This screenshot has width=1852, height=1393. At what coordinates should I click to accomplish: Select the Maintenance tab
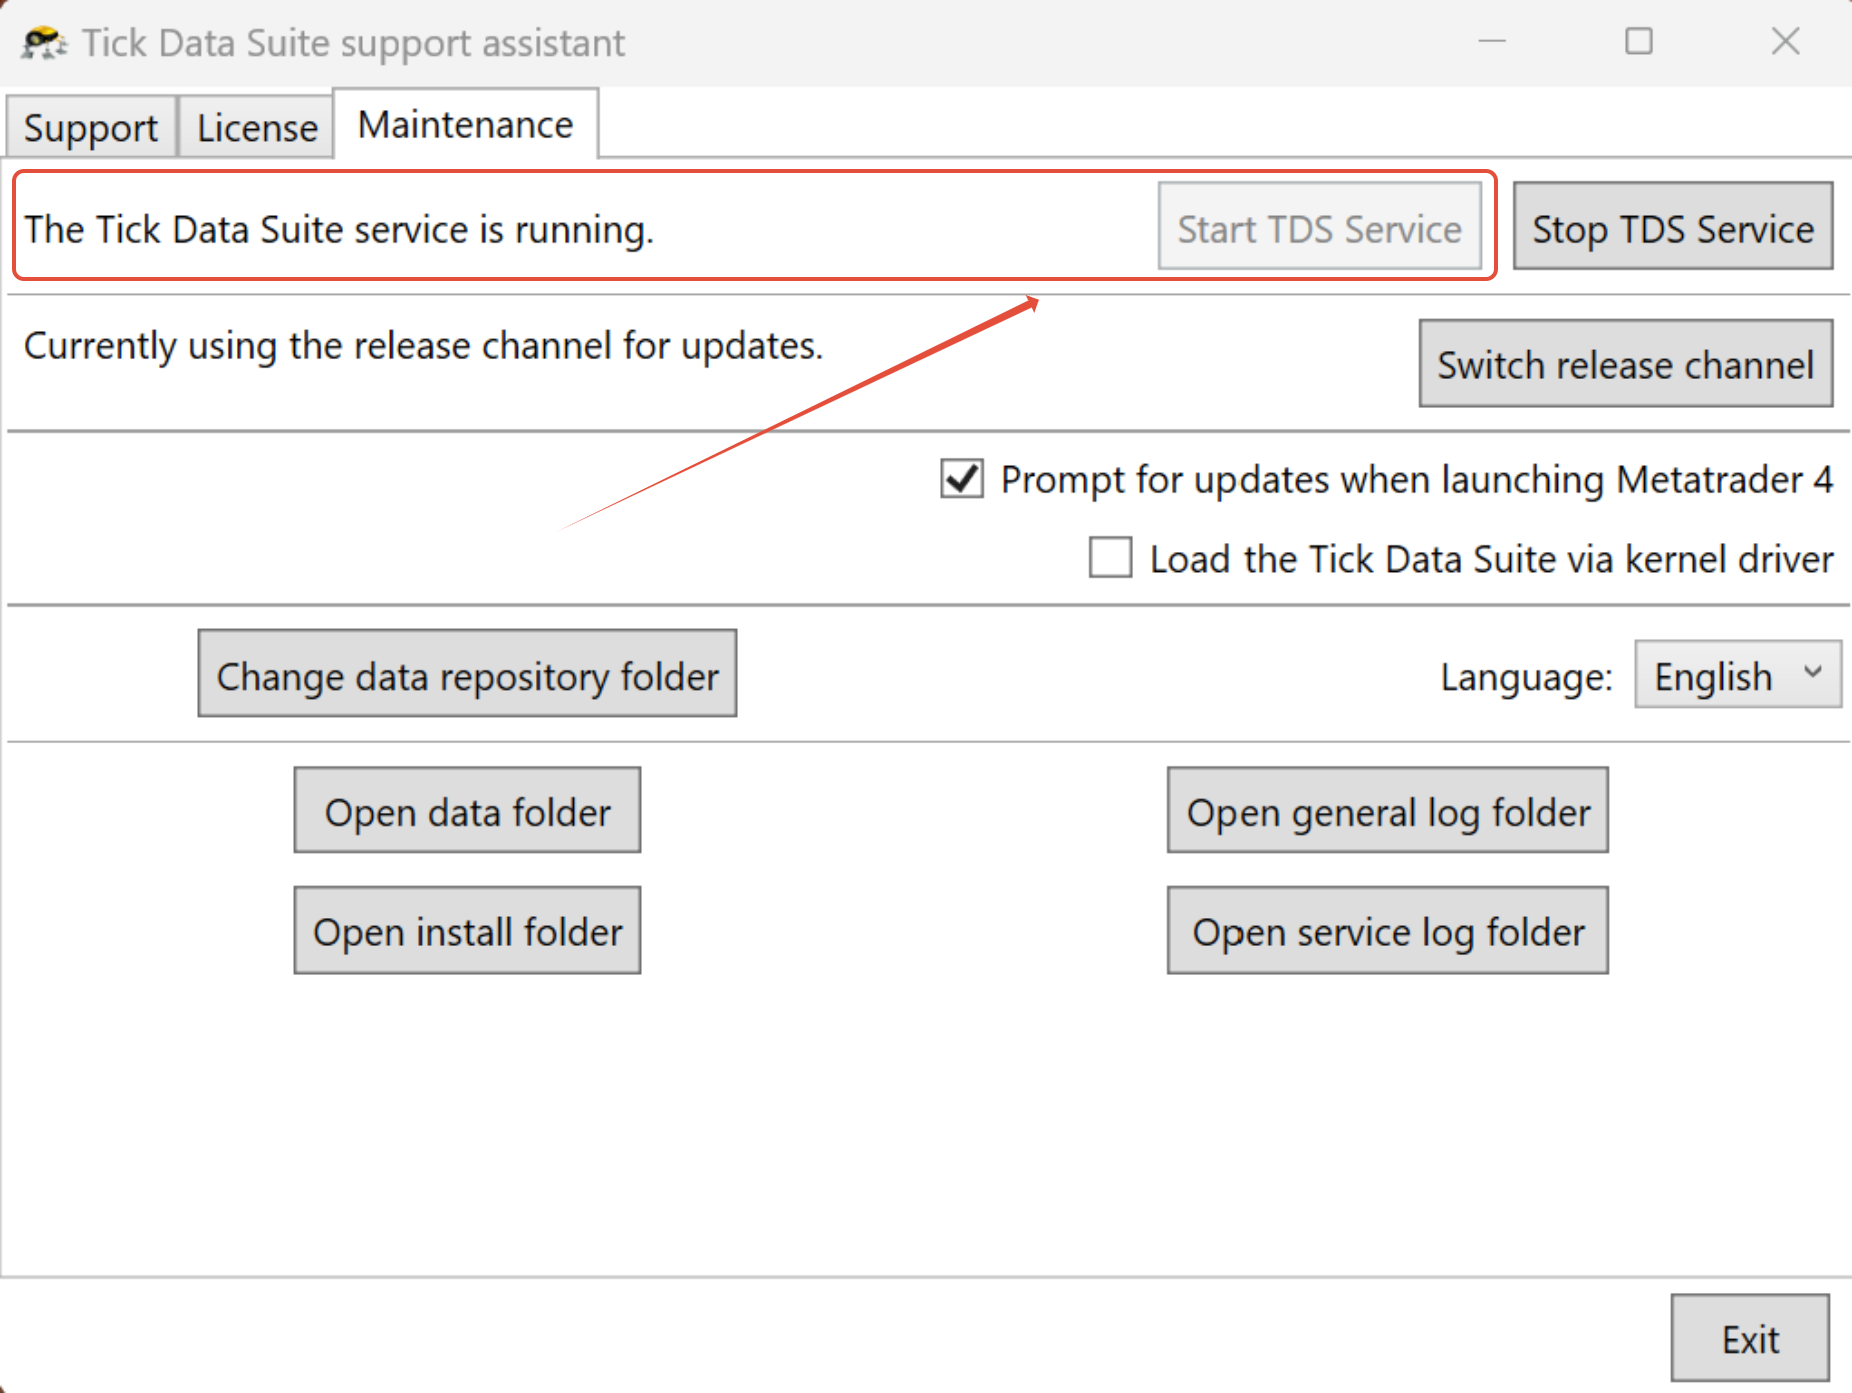point(466,124)
